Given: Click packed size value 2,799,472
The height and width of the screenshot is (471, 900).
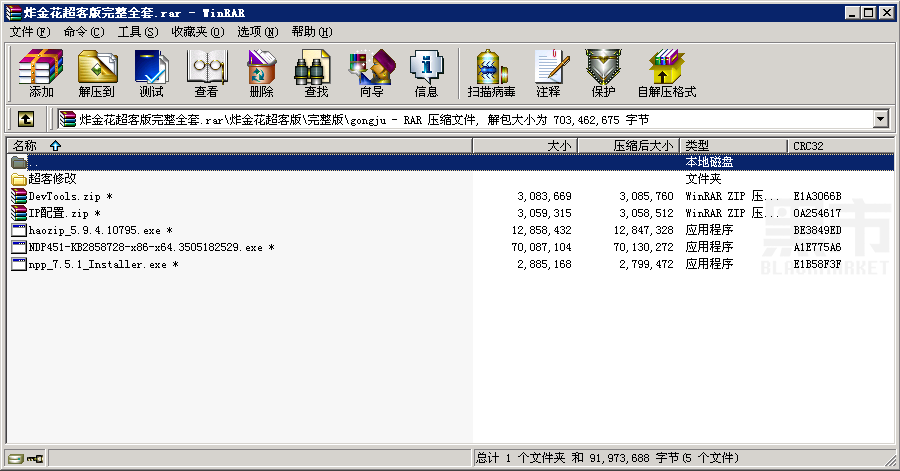Looking at the screenshot, I should pos(646,264).
